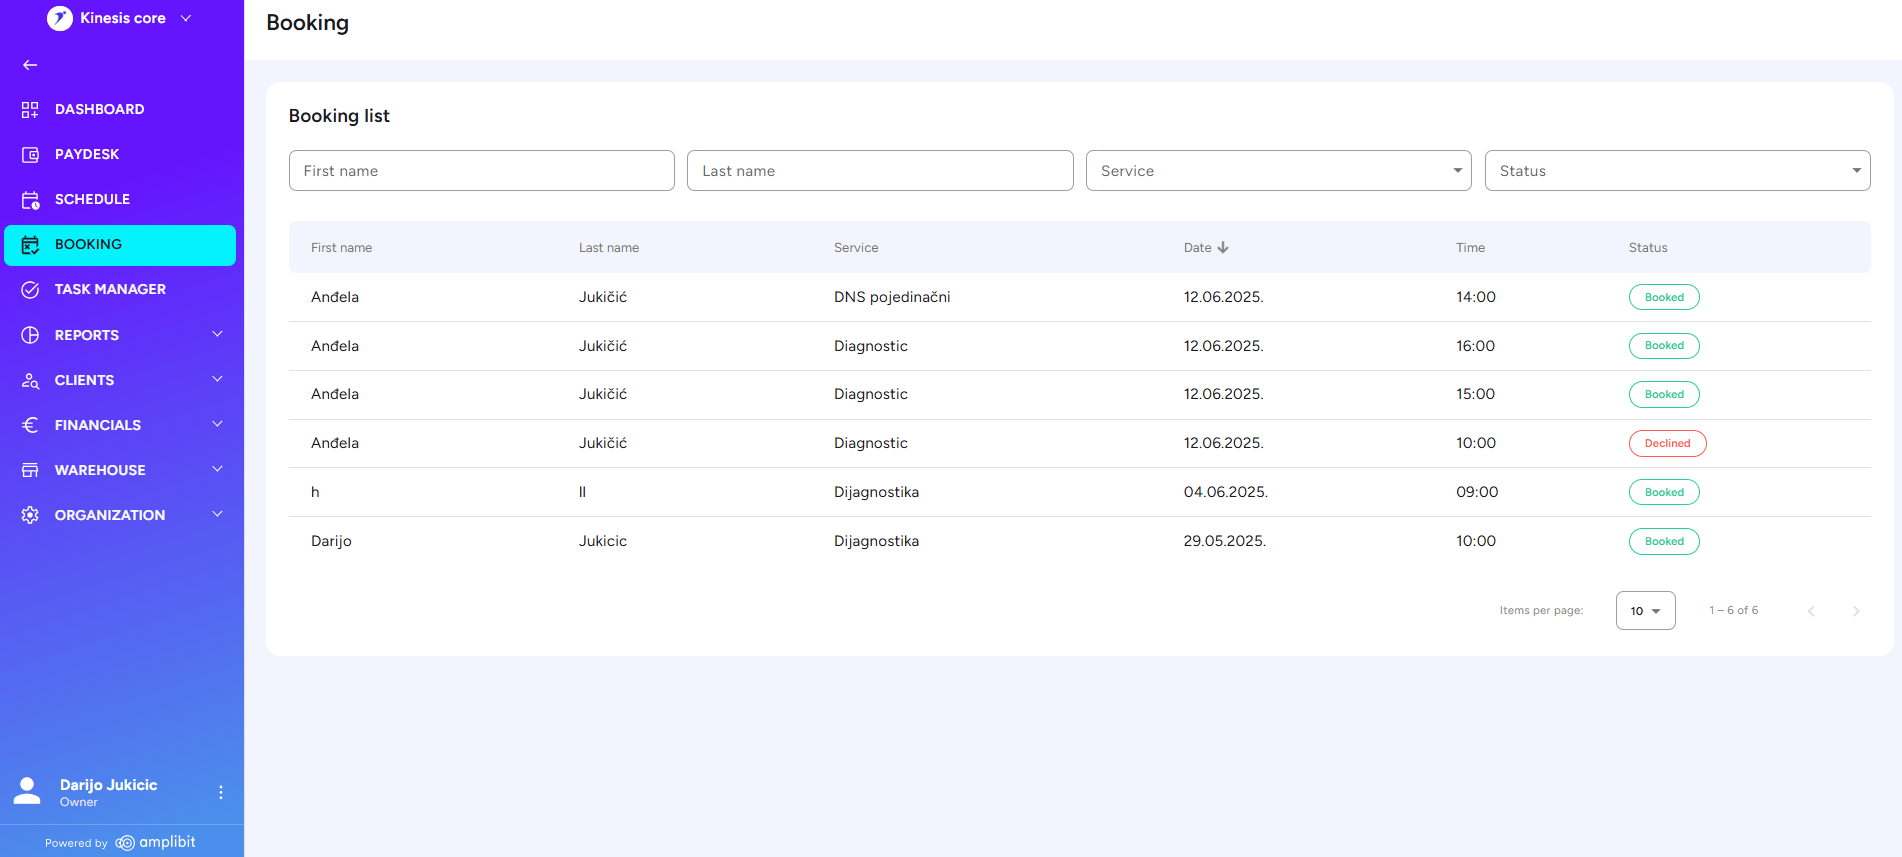Image resolution: width=1902 pixels, height=857 pixels.
Task: Expand the REPORTS submenu chevron
Action: [x=217, y=334]
